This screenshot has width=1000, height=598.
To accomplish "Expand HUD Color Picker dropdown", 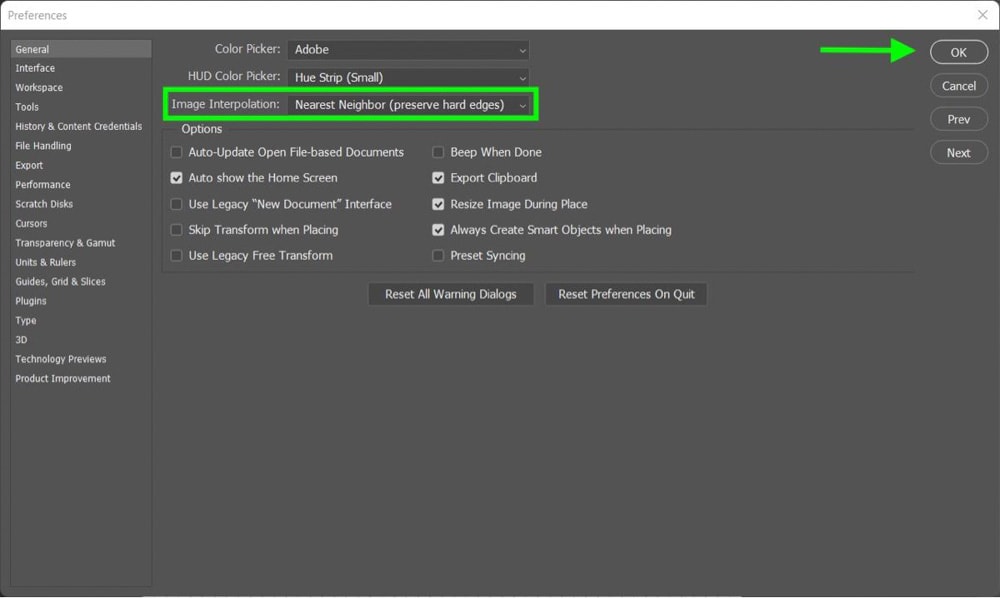I will click(x=408, y=78).
